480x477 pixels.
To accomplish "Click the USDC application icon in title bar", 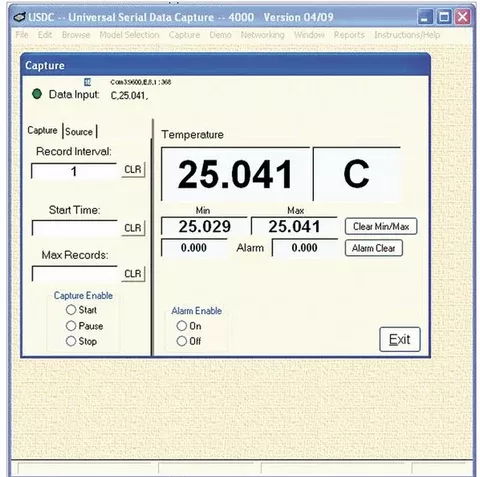I will coord(20,17).
